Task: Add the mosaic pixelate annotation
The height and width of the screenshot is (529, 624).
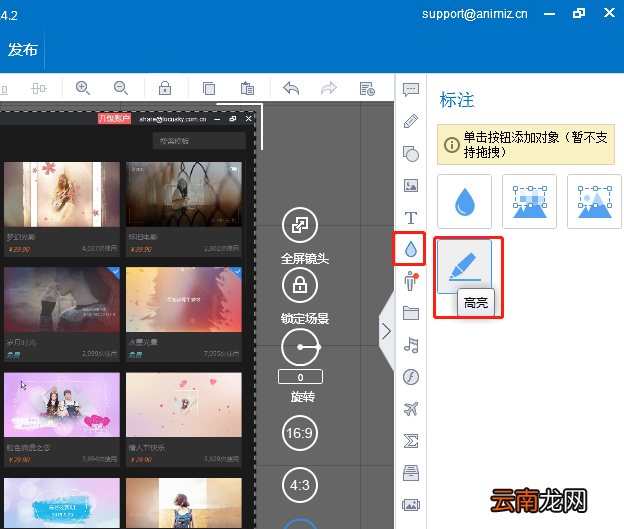Action: [x=529, y=201]
